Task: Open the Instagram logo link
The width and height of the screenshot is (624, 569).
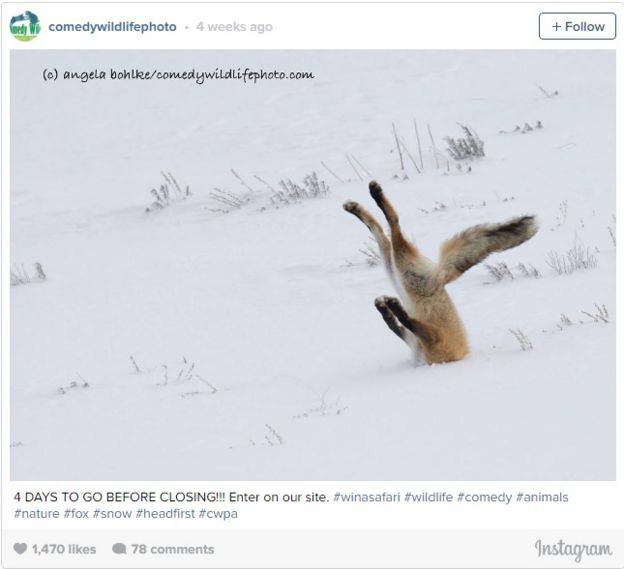Action: pos(573,550)
